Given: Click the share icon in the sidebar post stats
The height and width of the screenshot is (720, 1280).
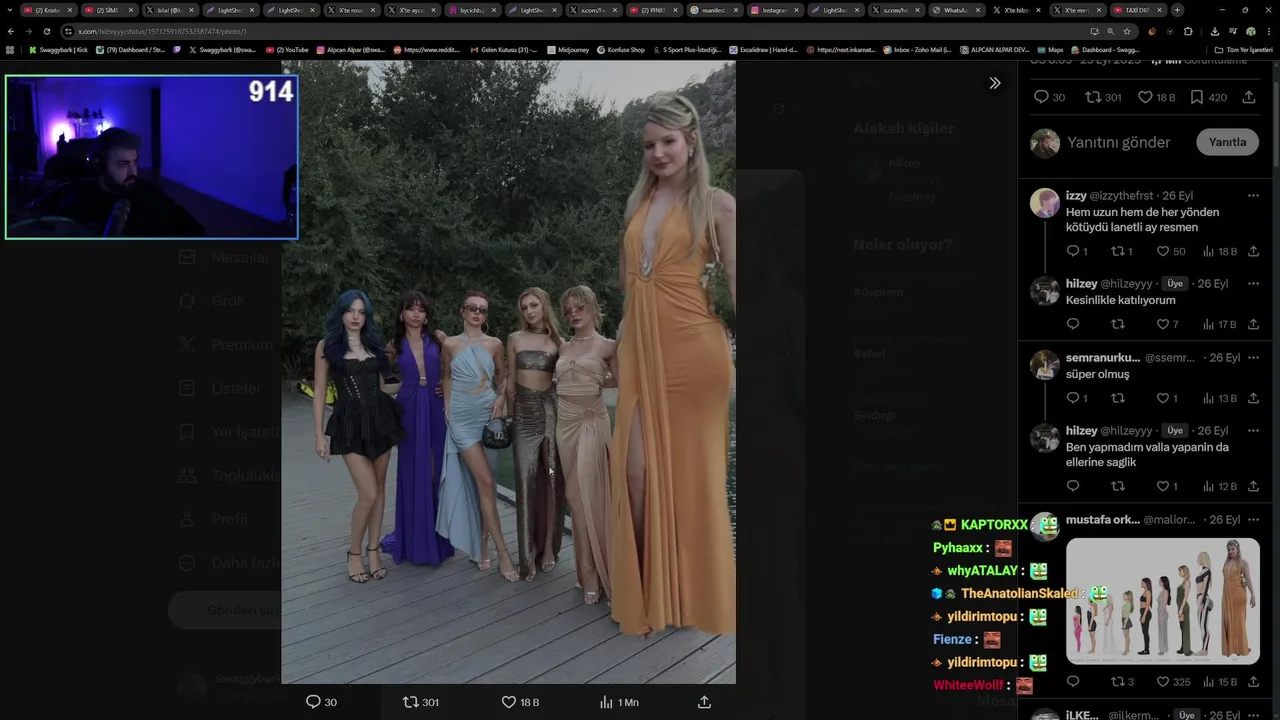Looking at the screenshot, I should [x=1249, y=97].
